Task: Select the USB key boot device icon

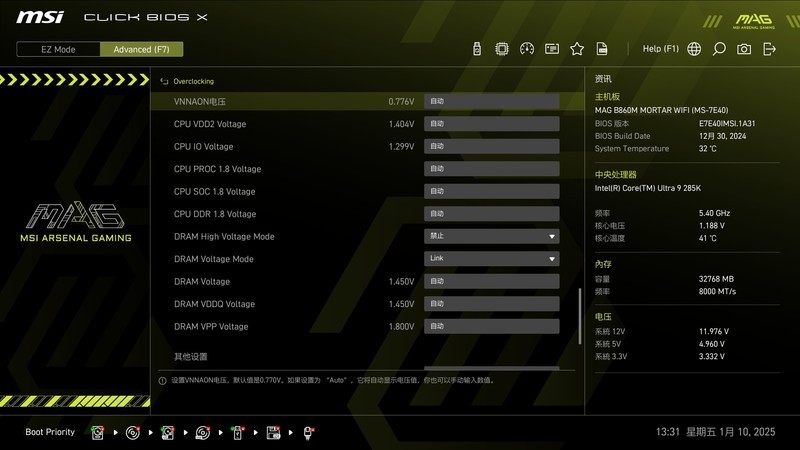Action: tap(237, 433)
